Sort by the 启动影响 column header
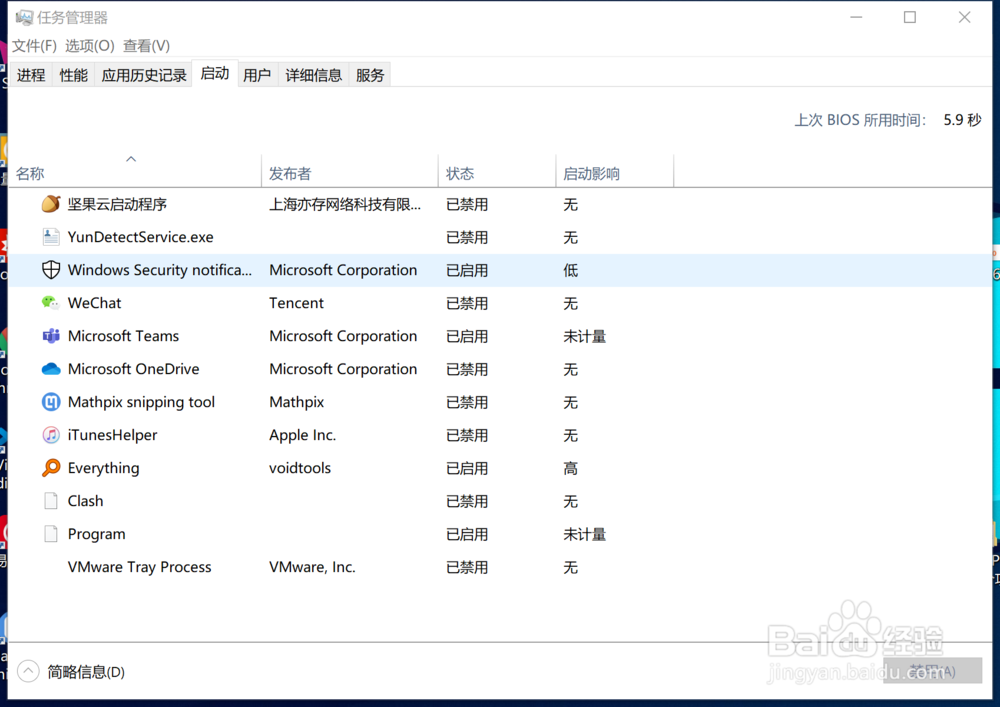Viewport: 1000px width, 707px height. [591, 174]
